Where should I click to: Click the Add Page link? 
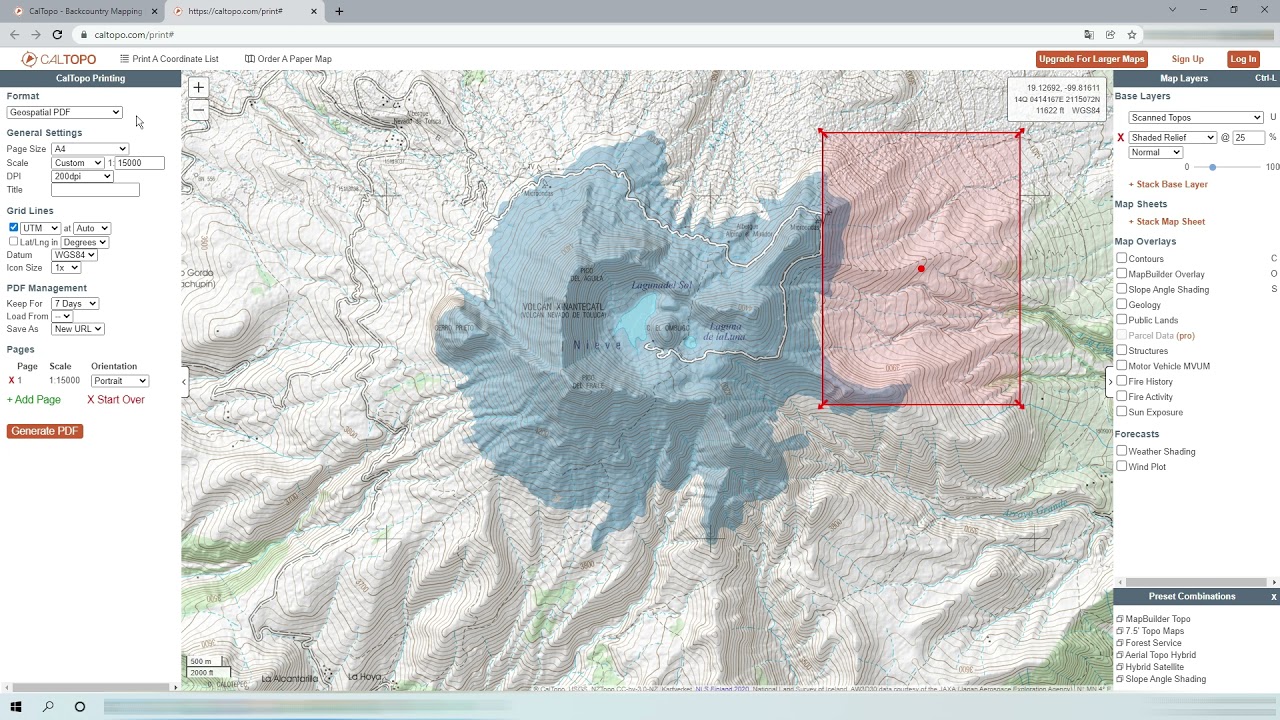click(34, 400)
